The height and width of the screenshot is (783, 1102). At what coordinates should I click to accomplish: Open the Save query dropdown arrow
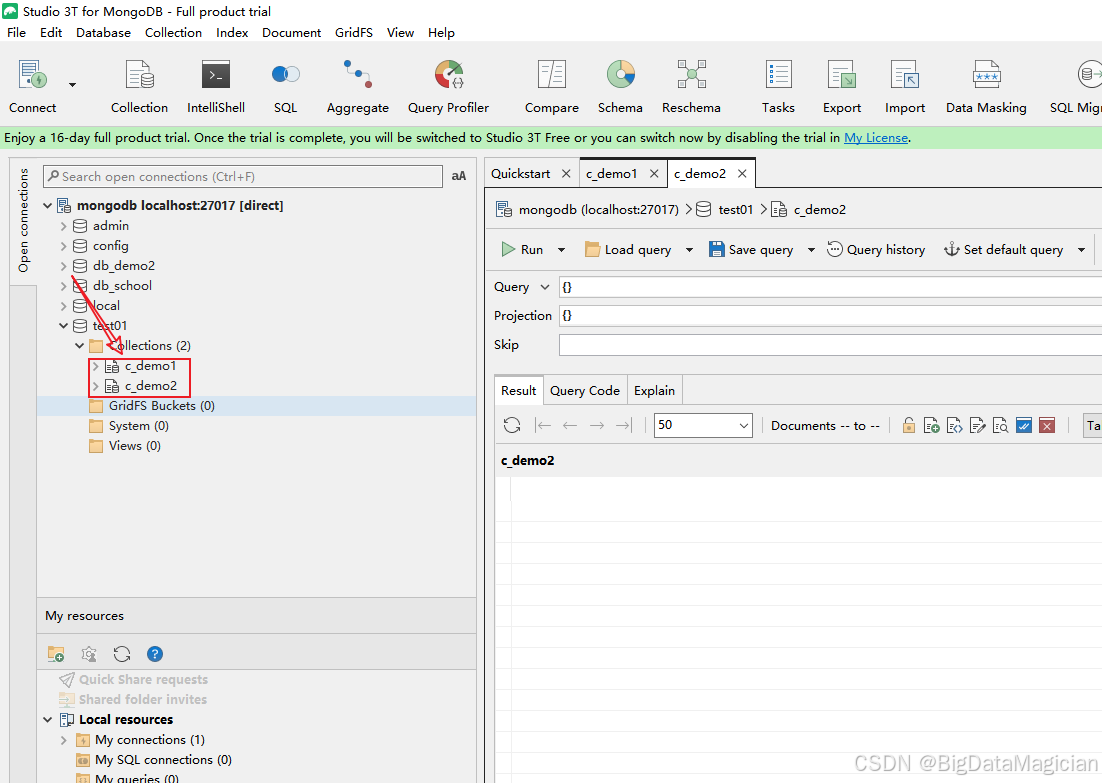(811, 250)
